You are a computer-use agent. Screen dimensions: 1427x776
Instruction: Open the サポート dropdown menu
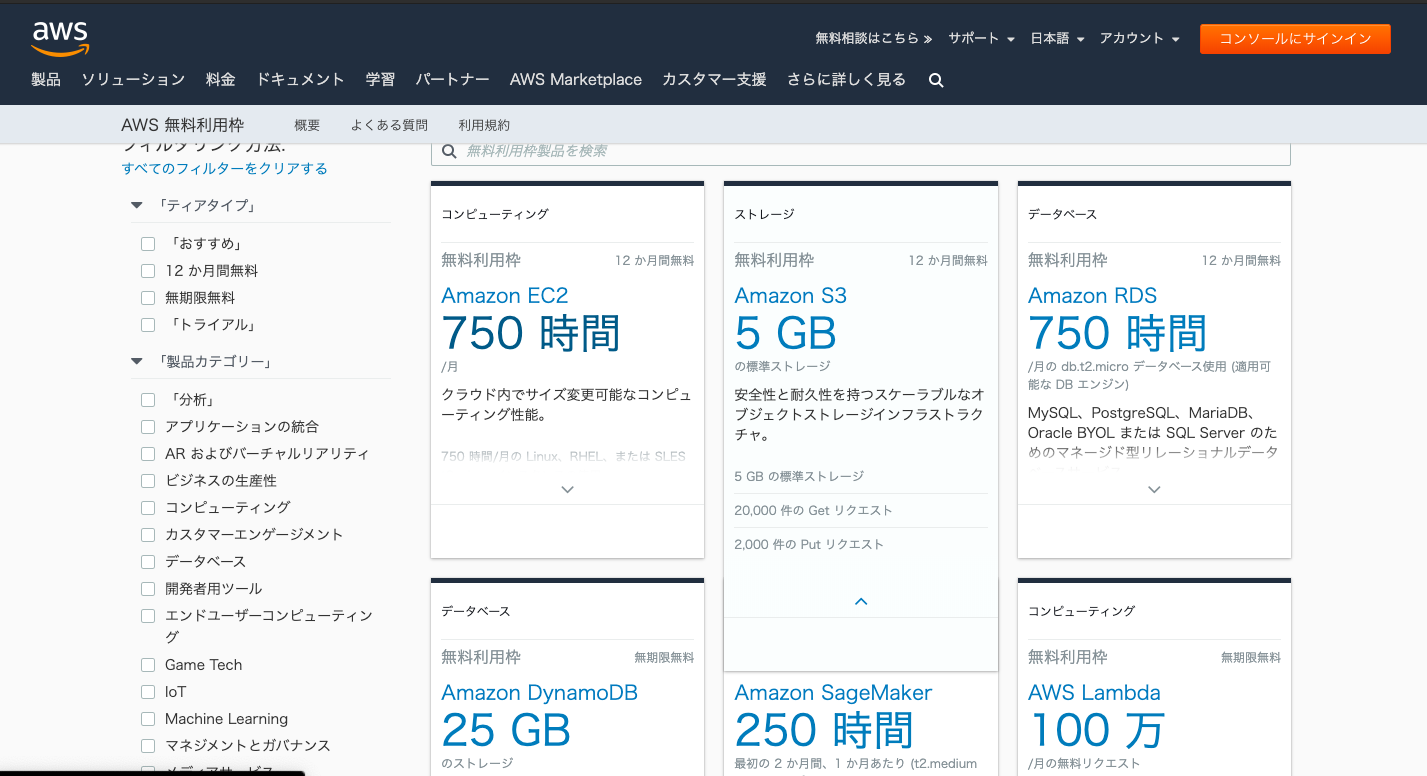981,39
